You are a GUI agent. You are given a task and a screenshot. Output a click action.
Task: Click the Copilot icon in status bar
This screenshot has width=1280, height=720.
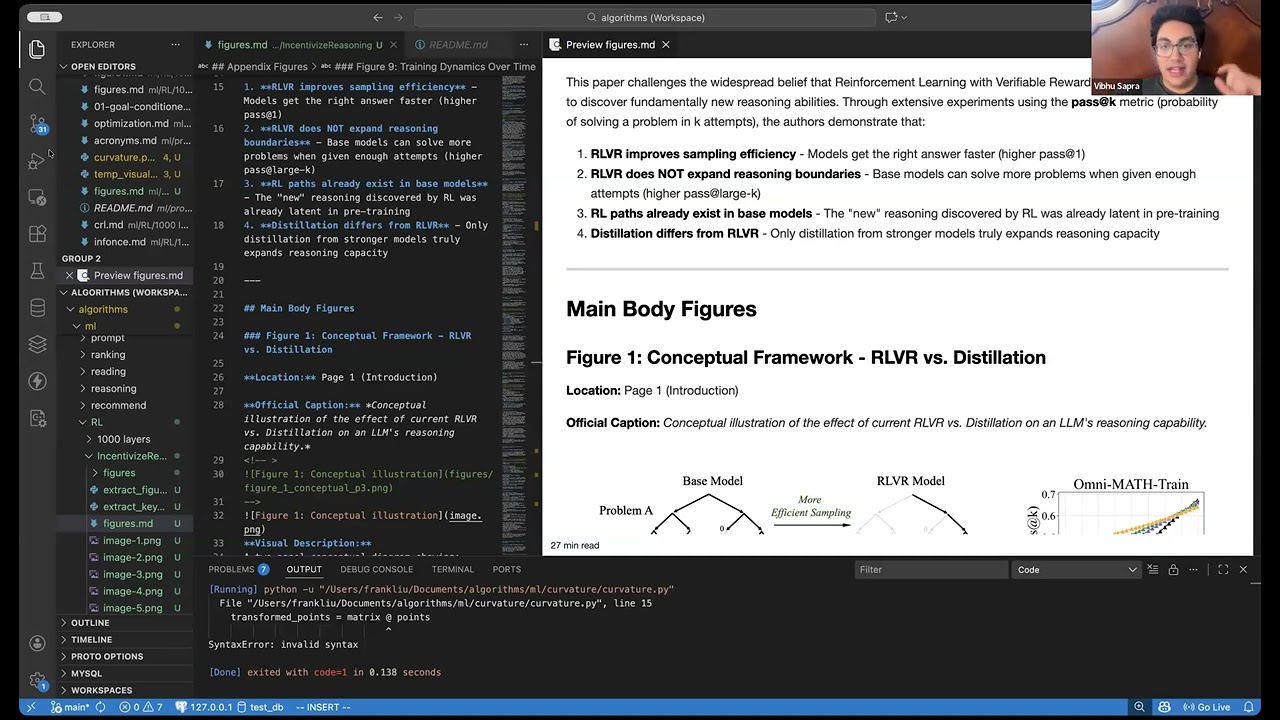(1164, 707)
